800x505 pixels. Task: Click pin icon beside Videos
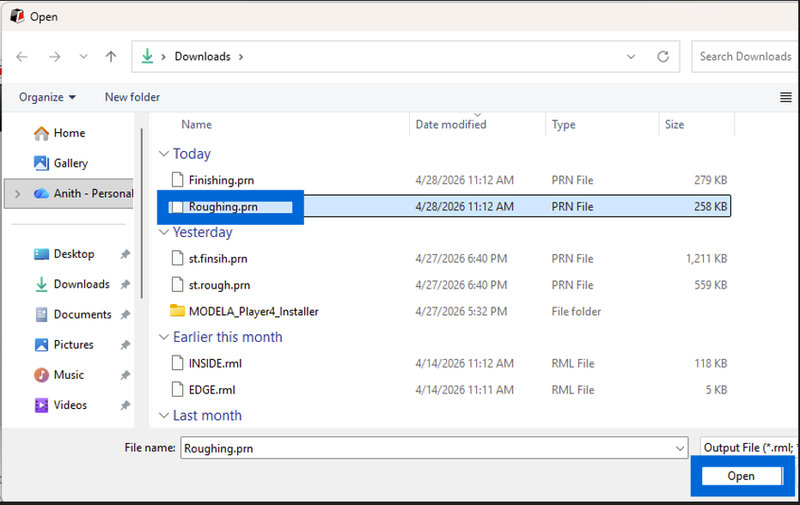(125, 405)
